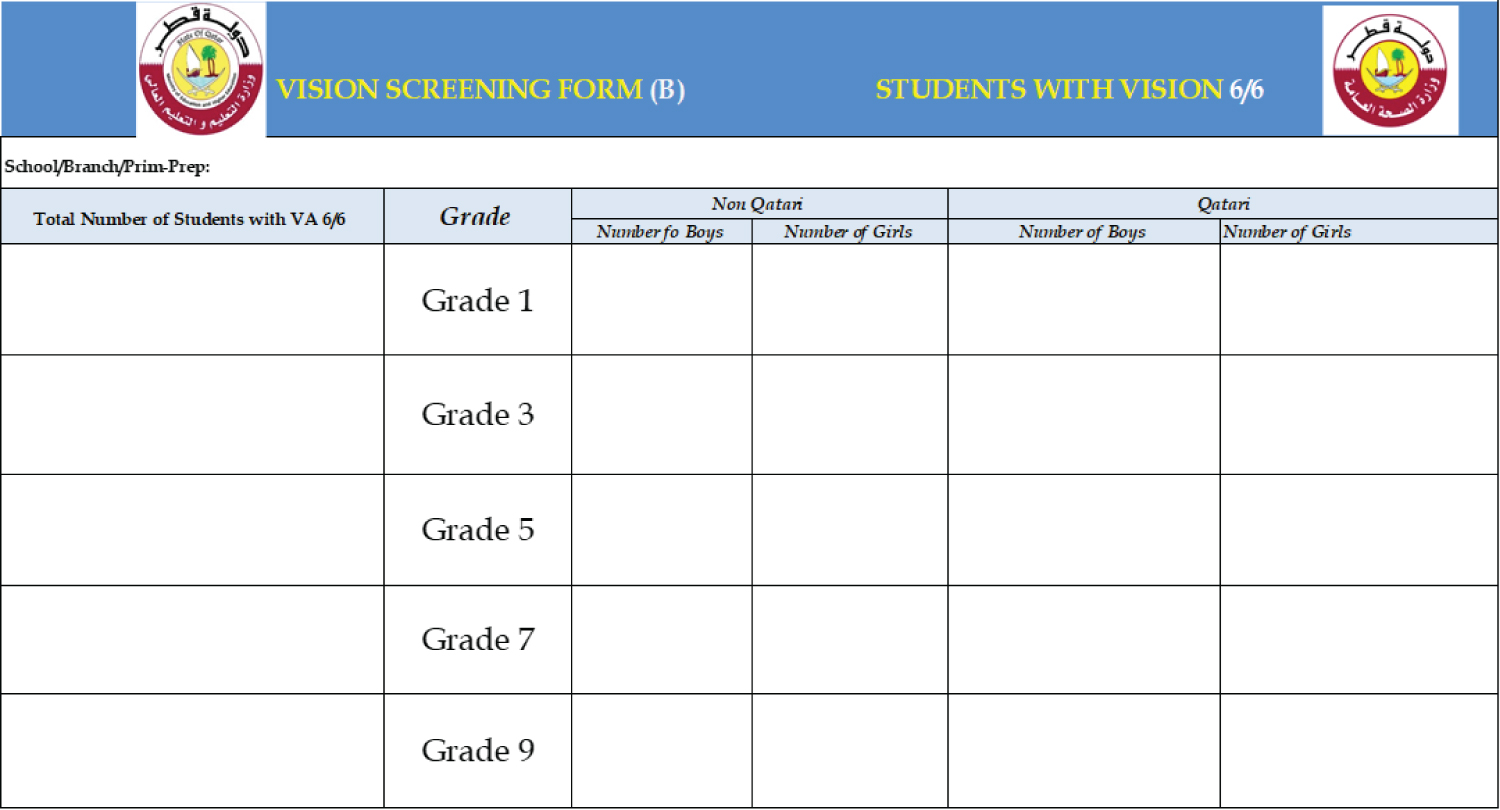Click the Number fo Boys subheader
The image size is (1500, 810).
pyautogui.click(x=661, y=232)
